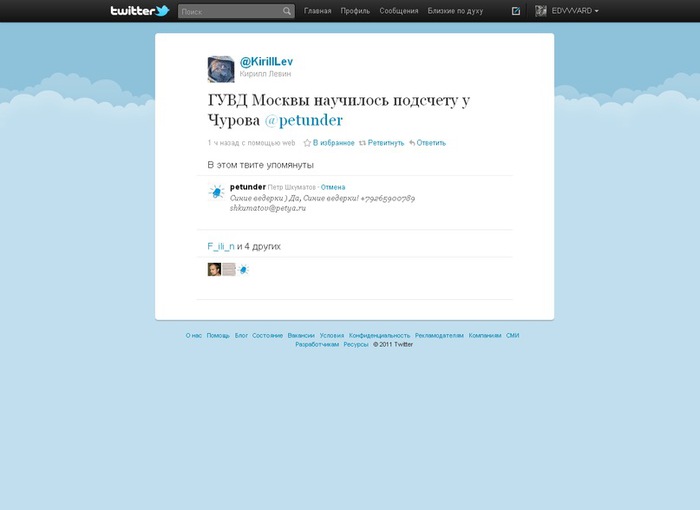Click the search magnifier icon

pos(287,11)
